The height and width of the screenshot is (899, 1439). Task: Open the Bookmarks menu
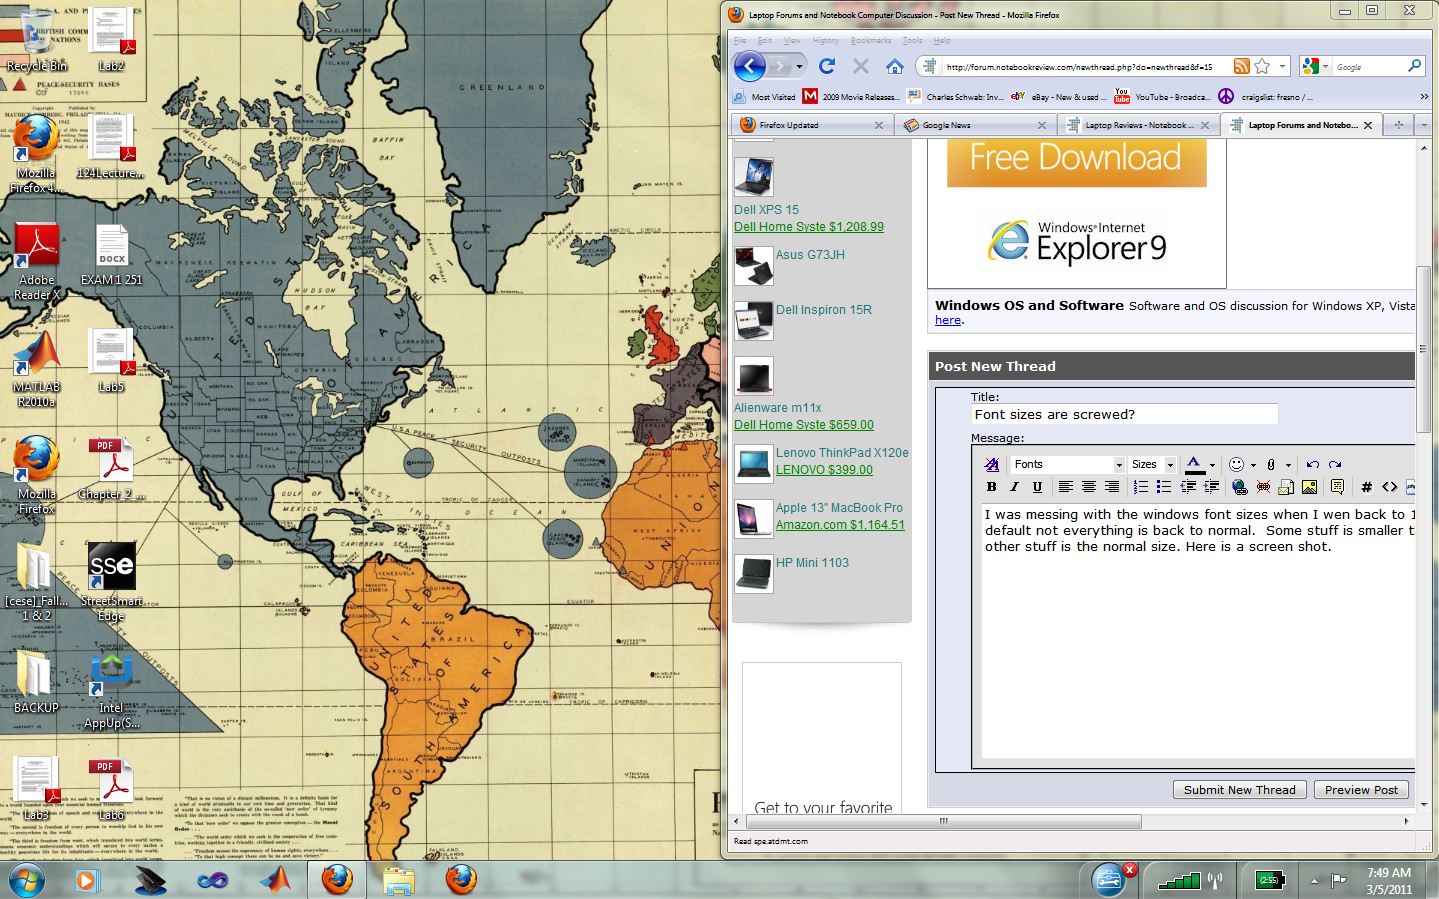870,41
